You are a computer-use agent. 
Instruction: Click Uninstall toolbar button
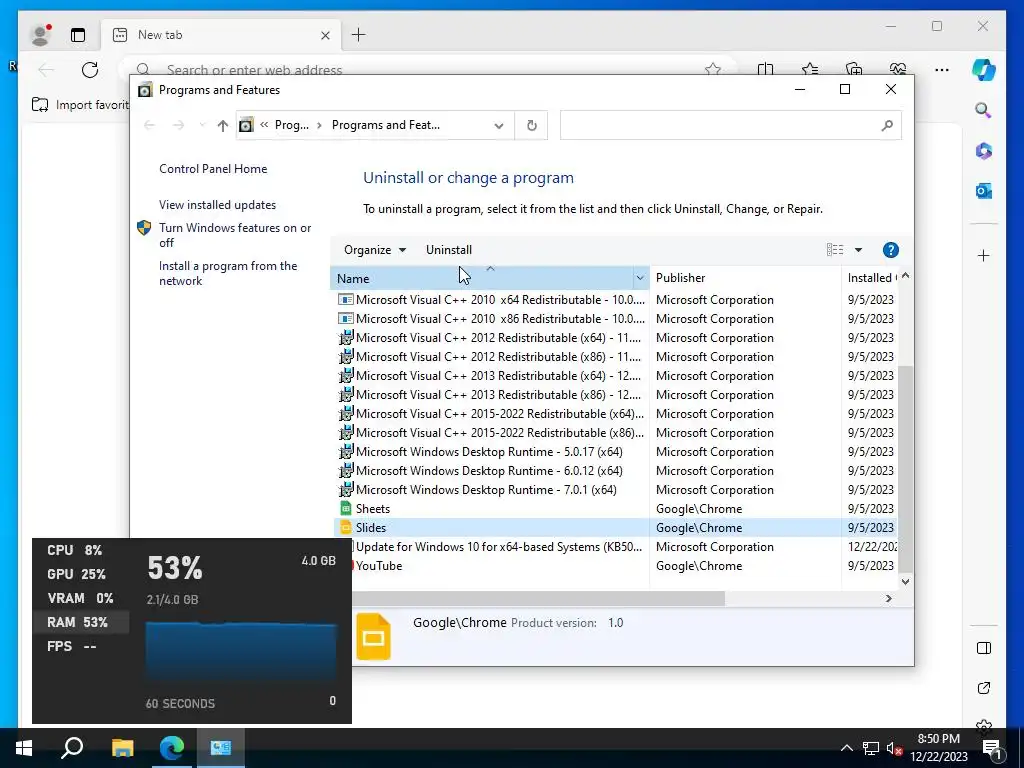449,249
